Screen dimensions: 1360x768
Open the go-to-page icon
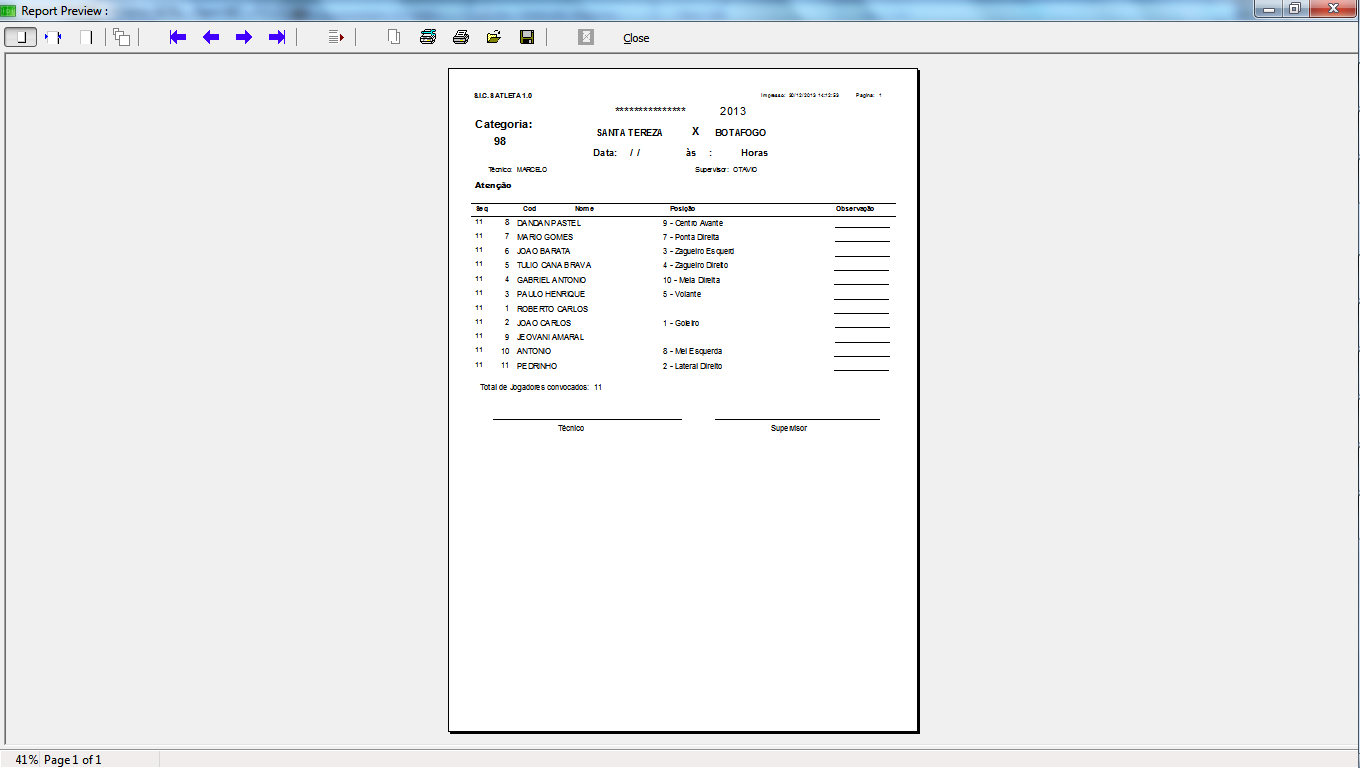click(x=336, y=37)
